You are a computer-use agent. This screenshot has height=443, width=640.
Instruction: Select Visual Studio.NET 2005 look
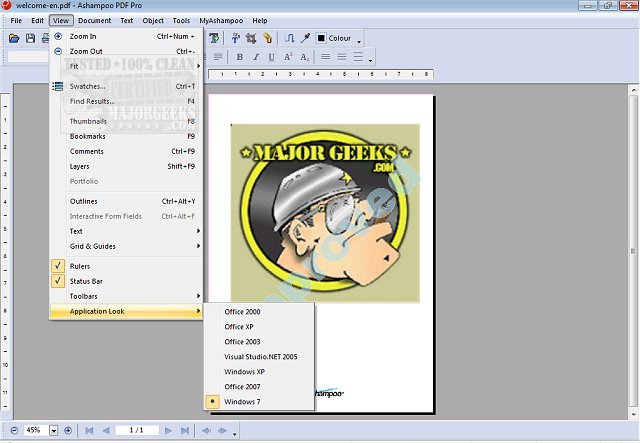pos(259,356)
